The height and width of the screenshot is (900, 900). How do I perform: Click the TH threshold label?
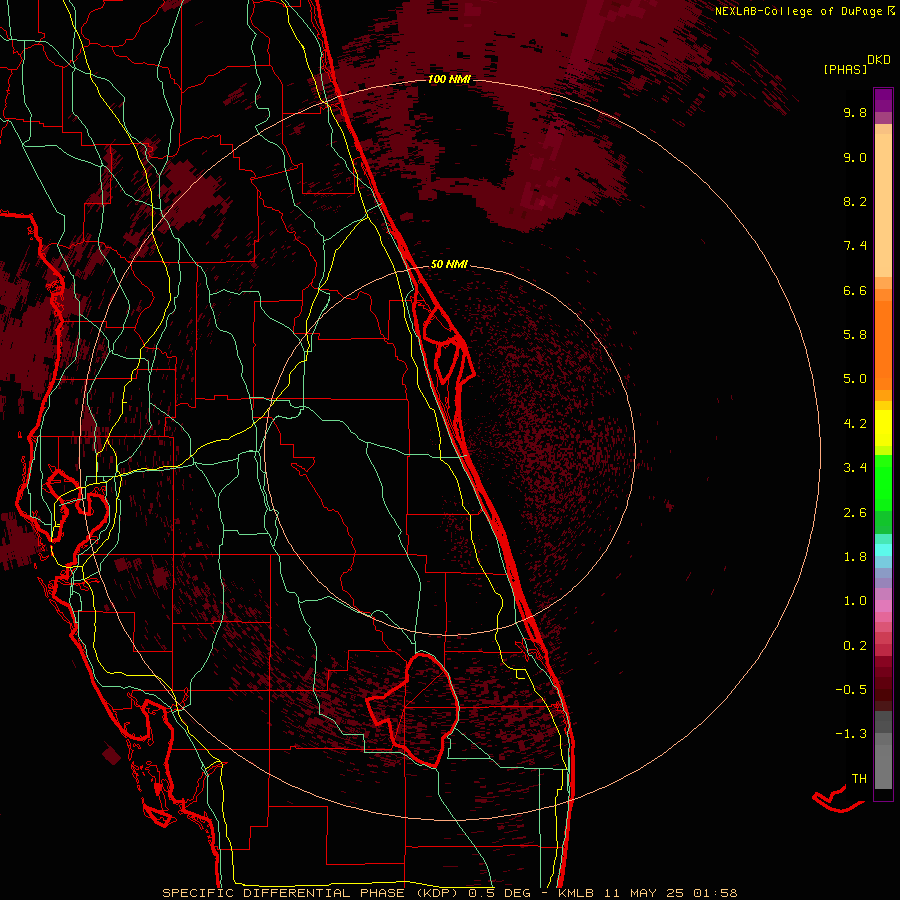click(x=859, y=779)
